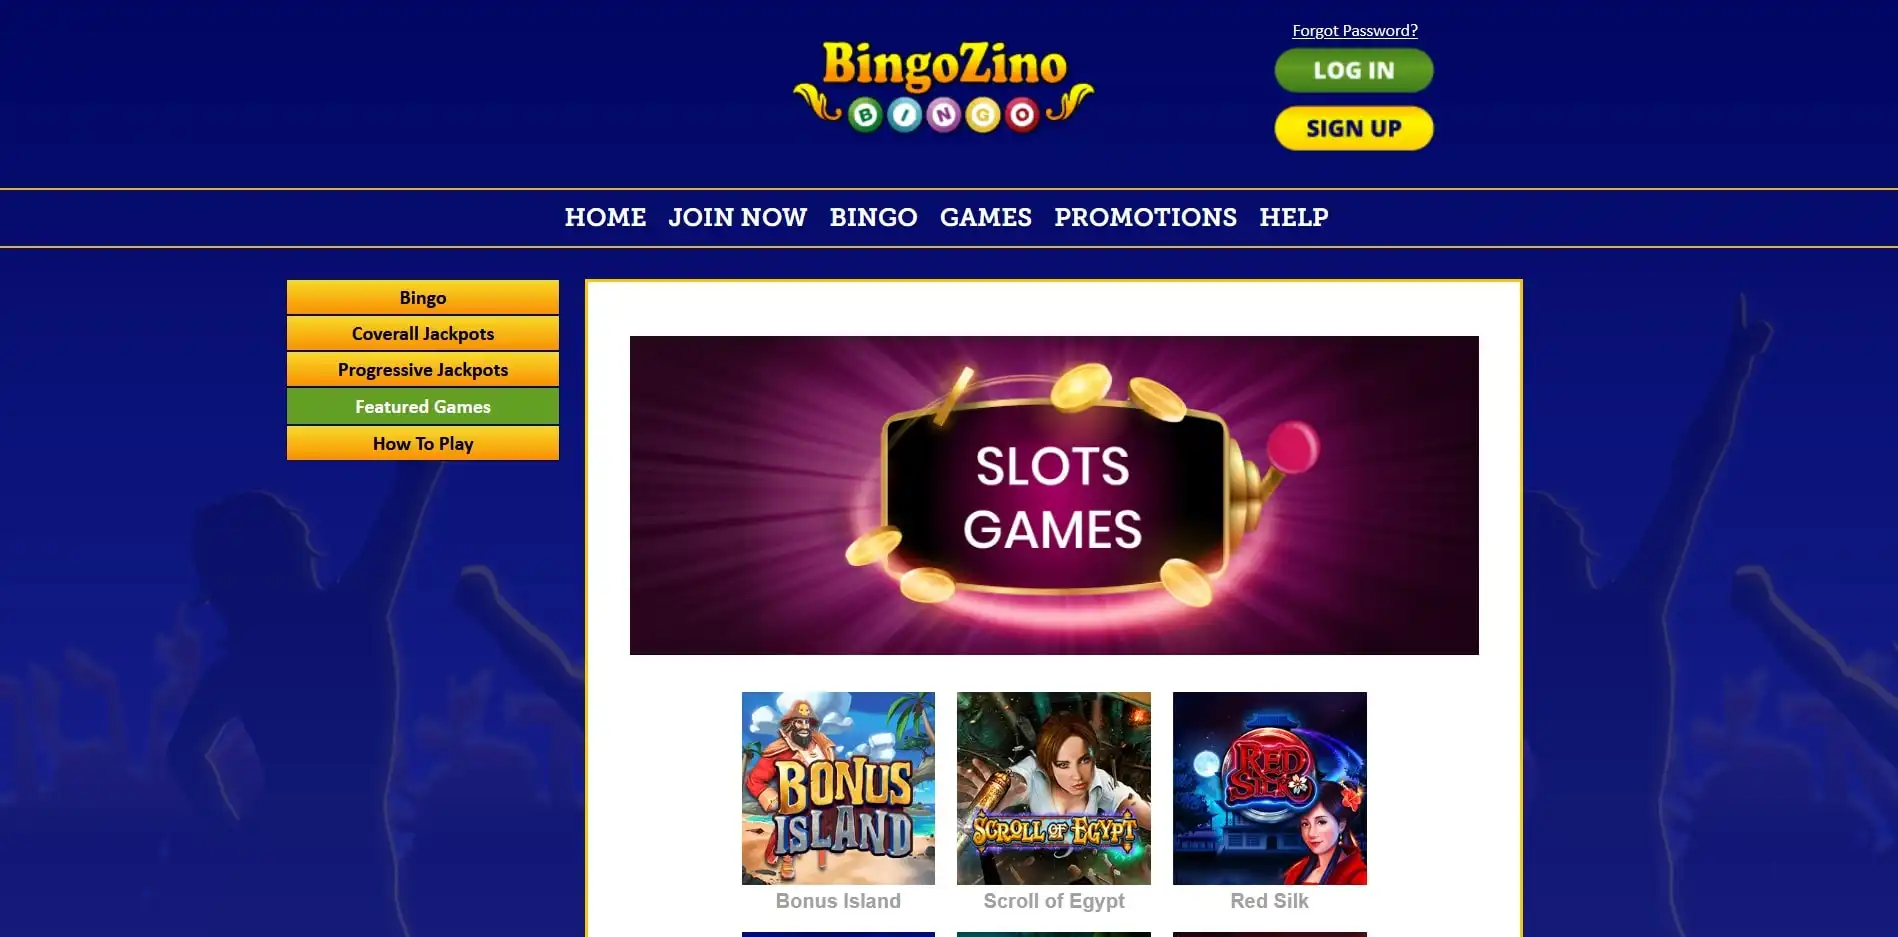The image size is (1898, 937).
Task: Select Progressive Jackpots in the sidebar
Action: tap(423, 369)
